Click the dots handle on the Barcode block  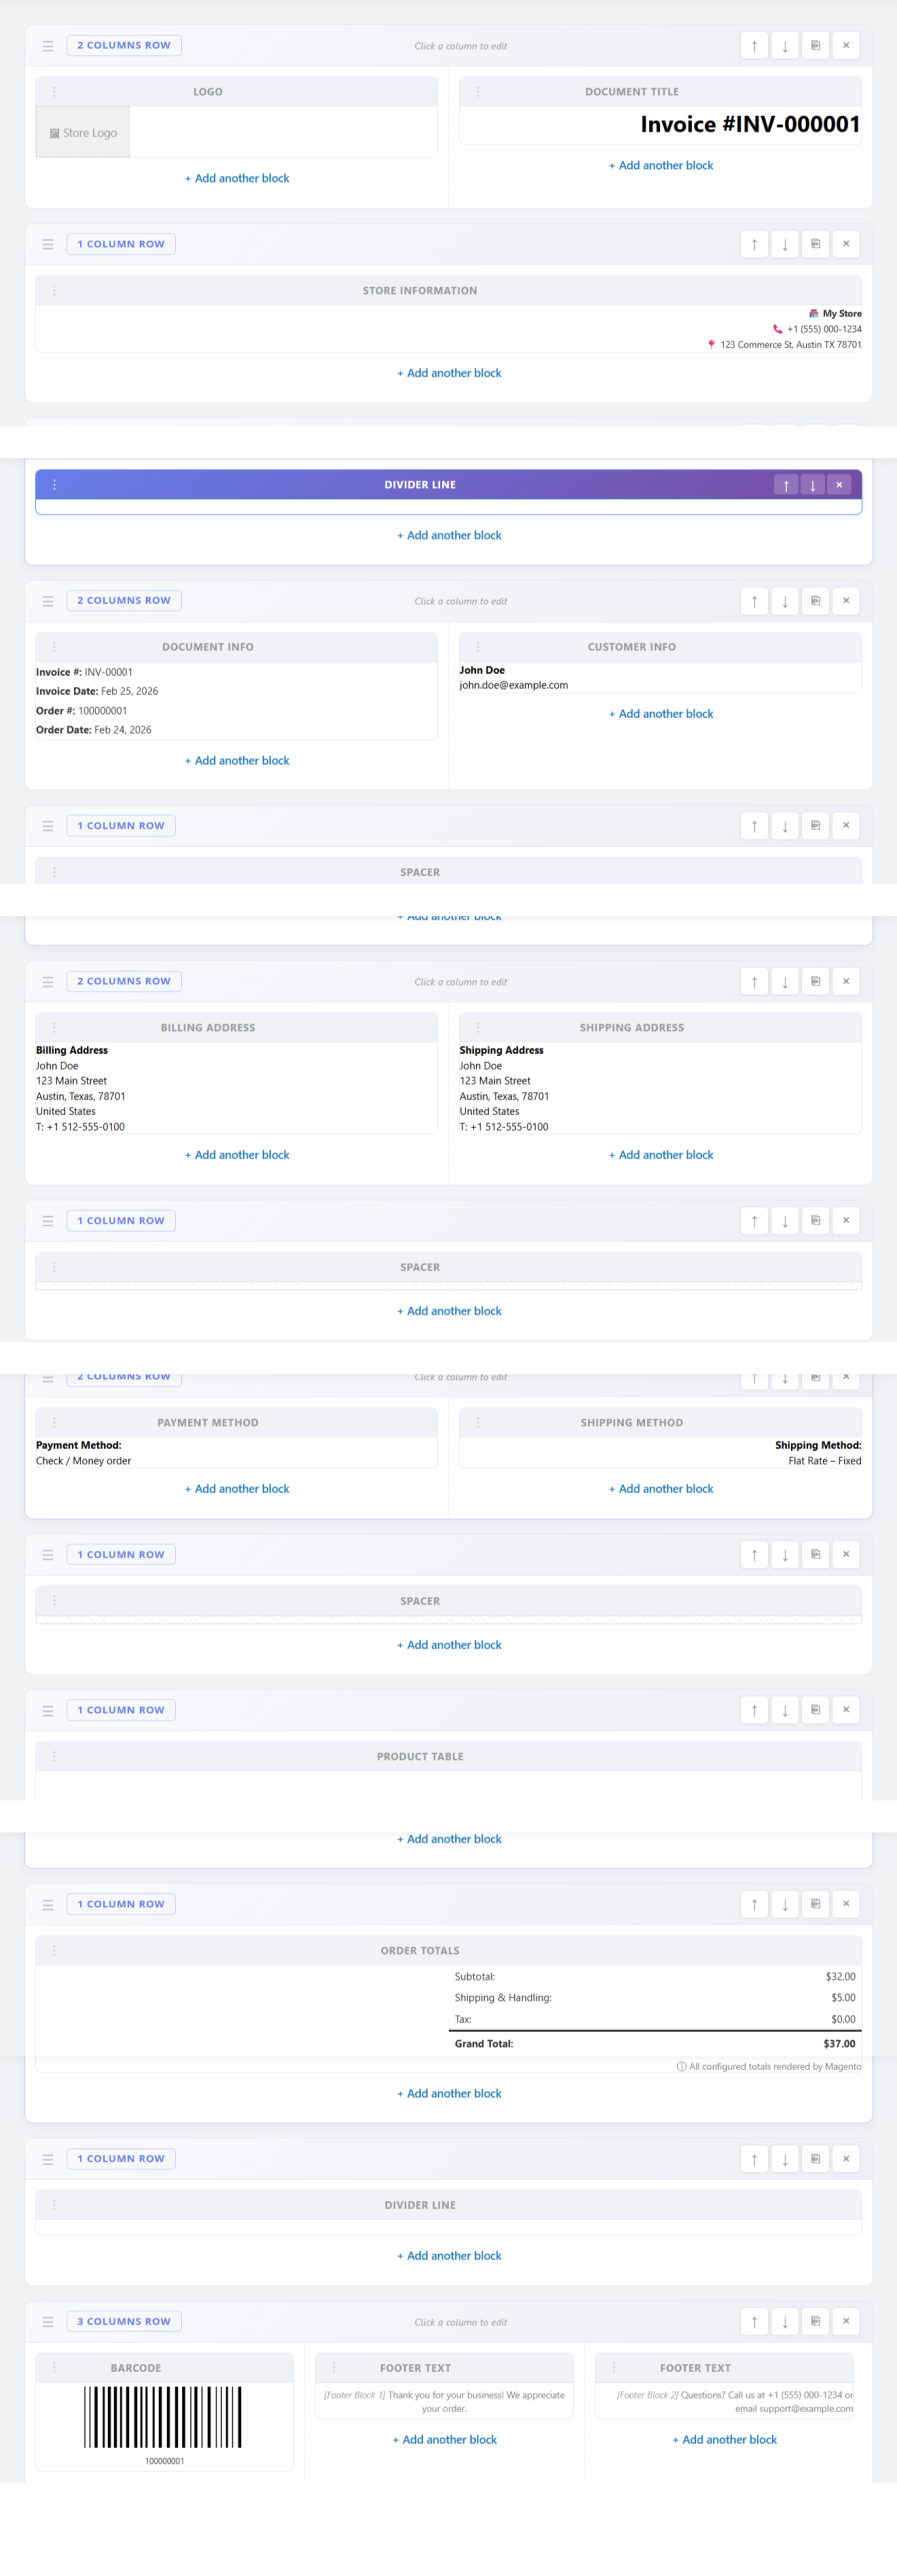[x=54, y=2368]
